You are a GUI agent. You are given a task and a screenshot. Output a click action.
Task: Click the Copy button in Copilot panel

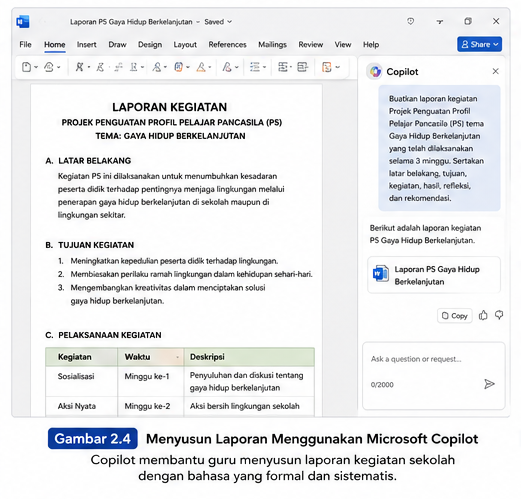455,316
